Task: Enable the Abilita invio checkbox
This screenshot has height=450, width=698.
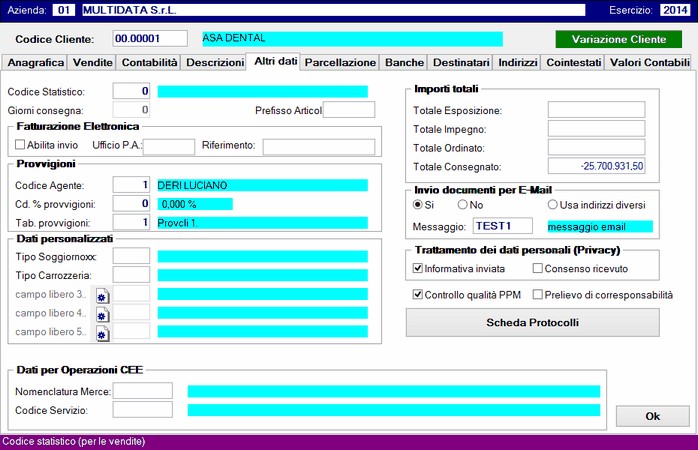Action: pyautogui.click(x=20, y=146)
